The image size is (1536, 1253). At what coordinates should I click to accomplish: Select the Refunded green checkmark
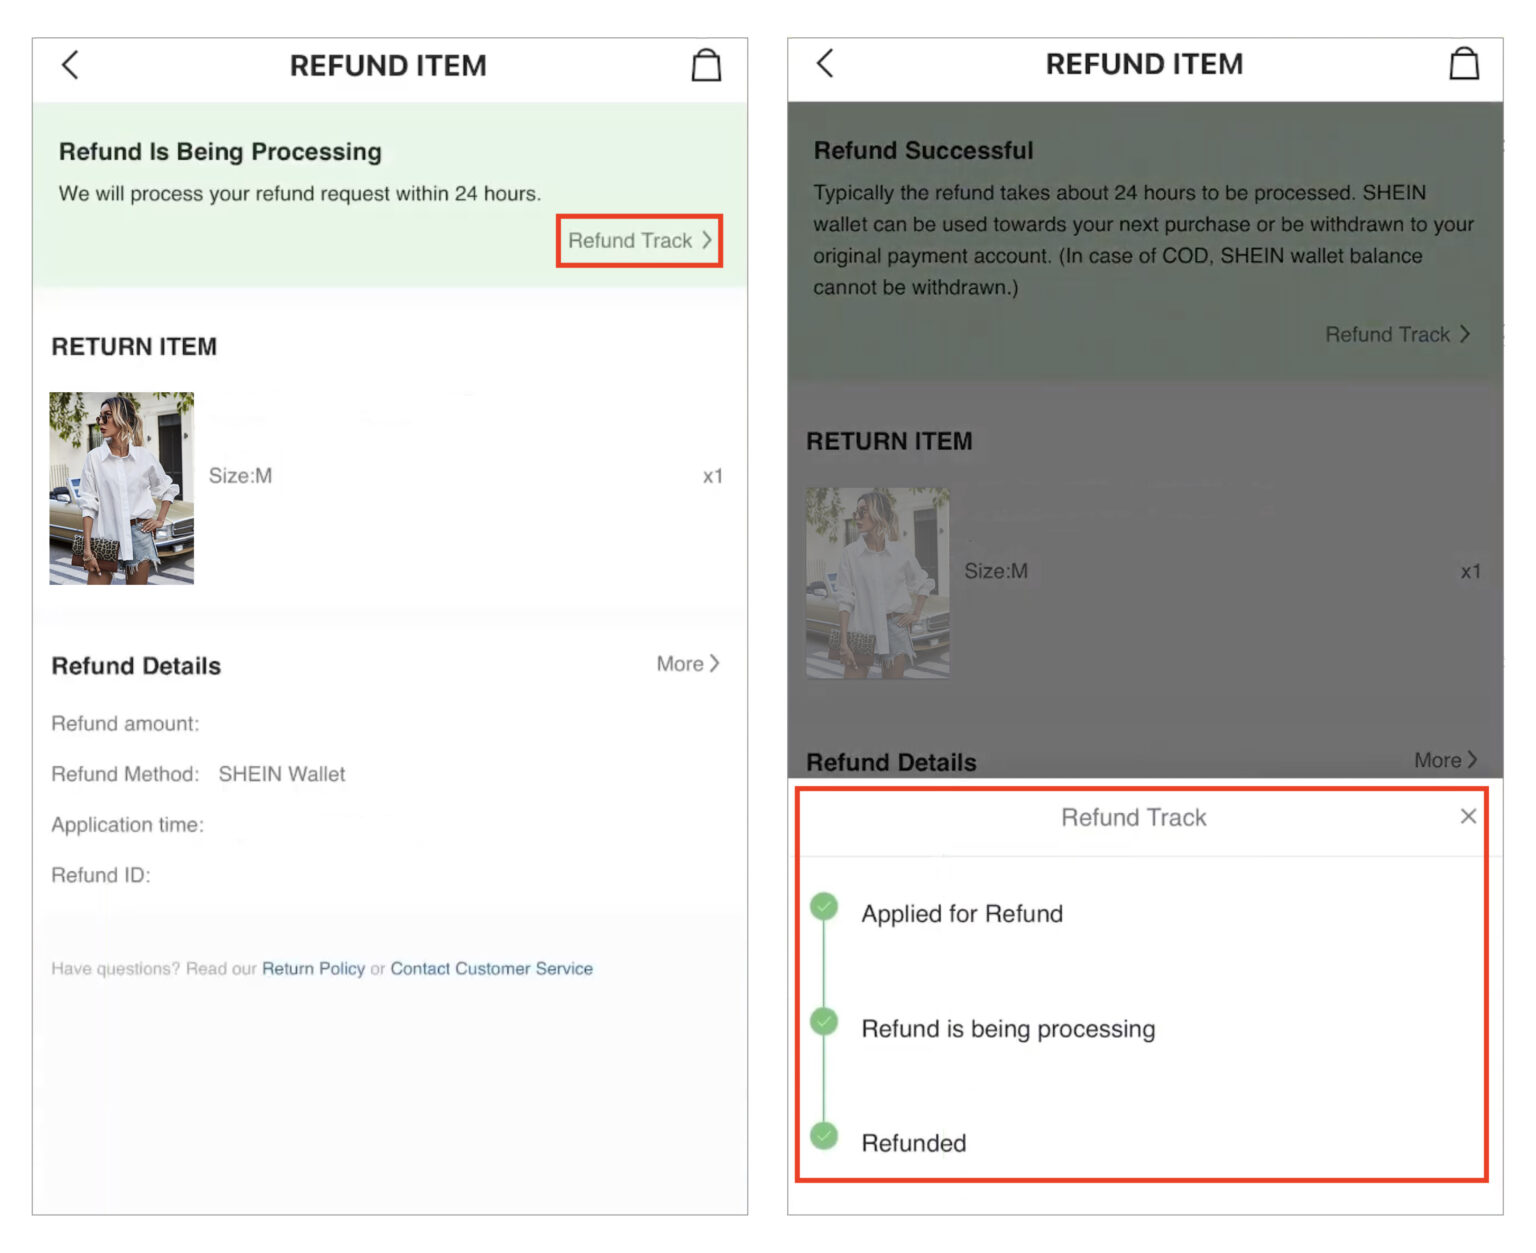823,1136
